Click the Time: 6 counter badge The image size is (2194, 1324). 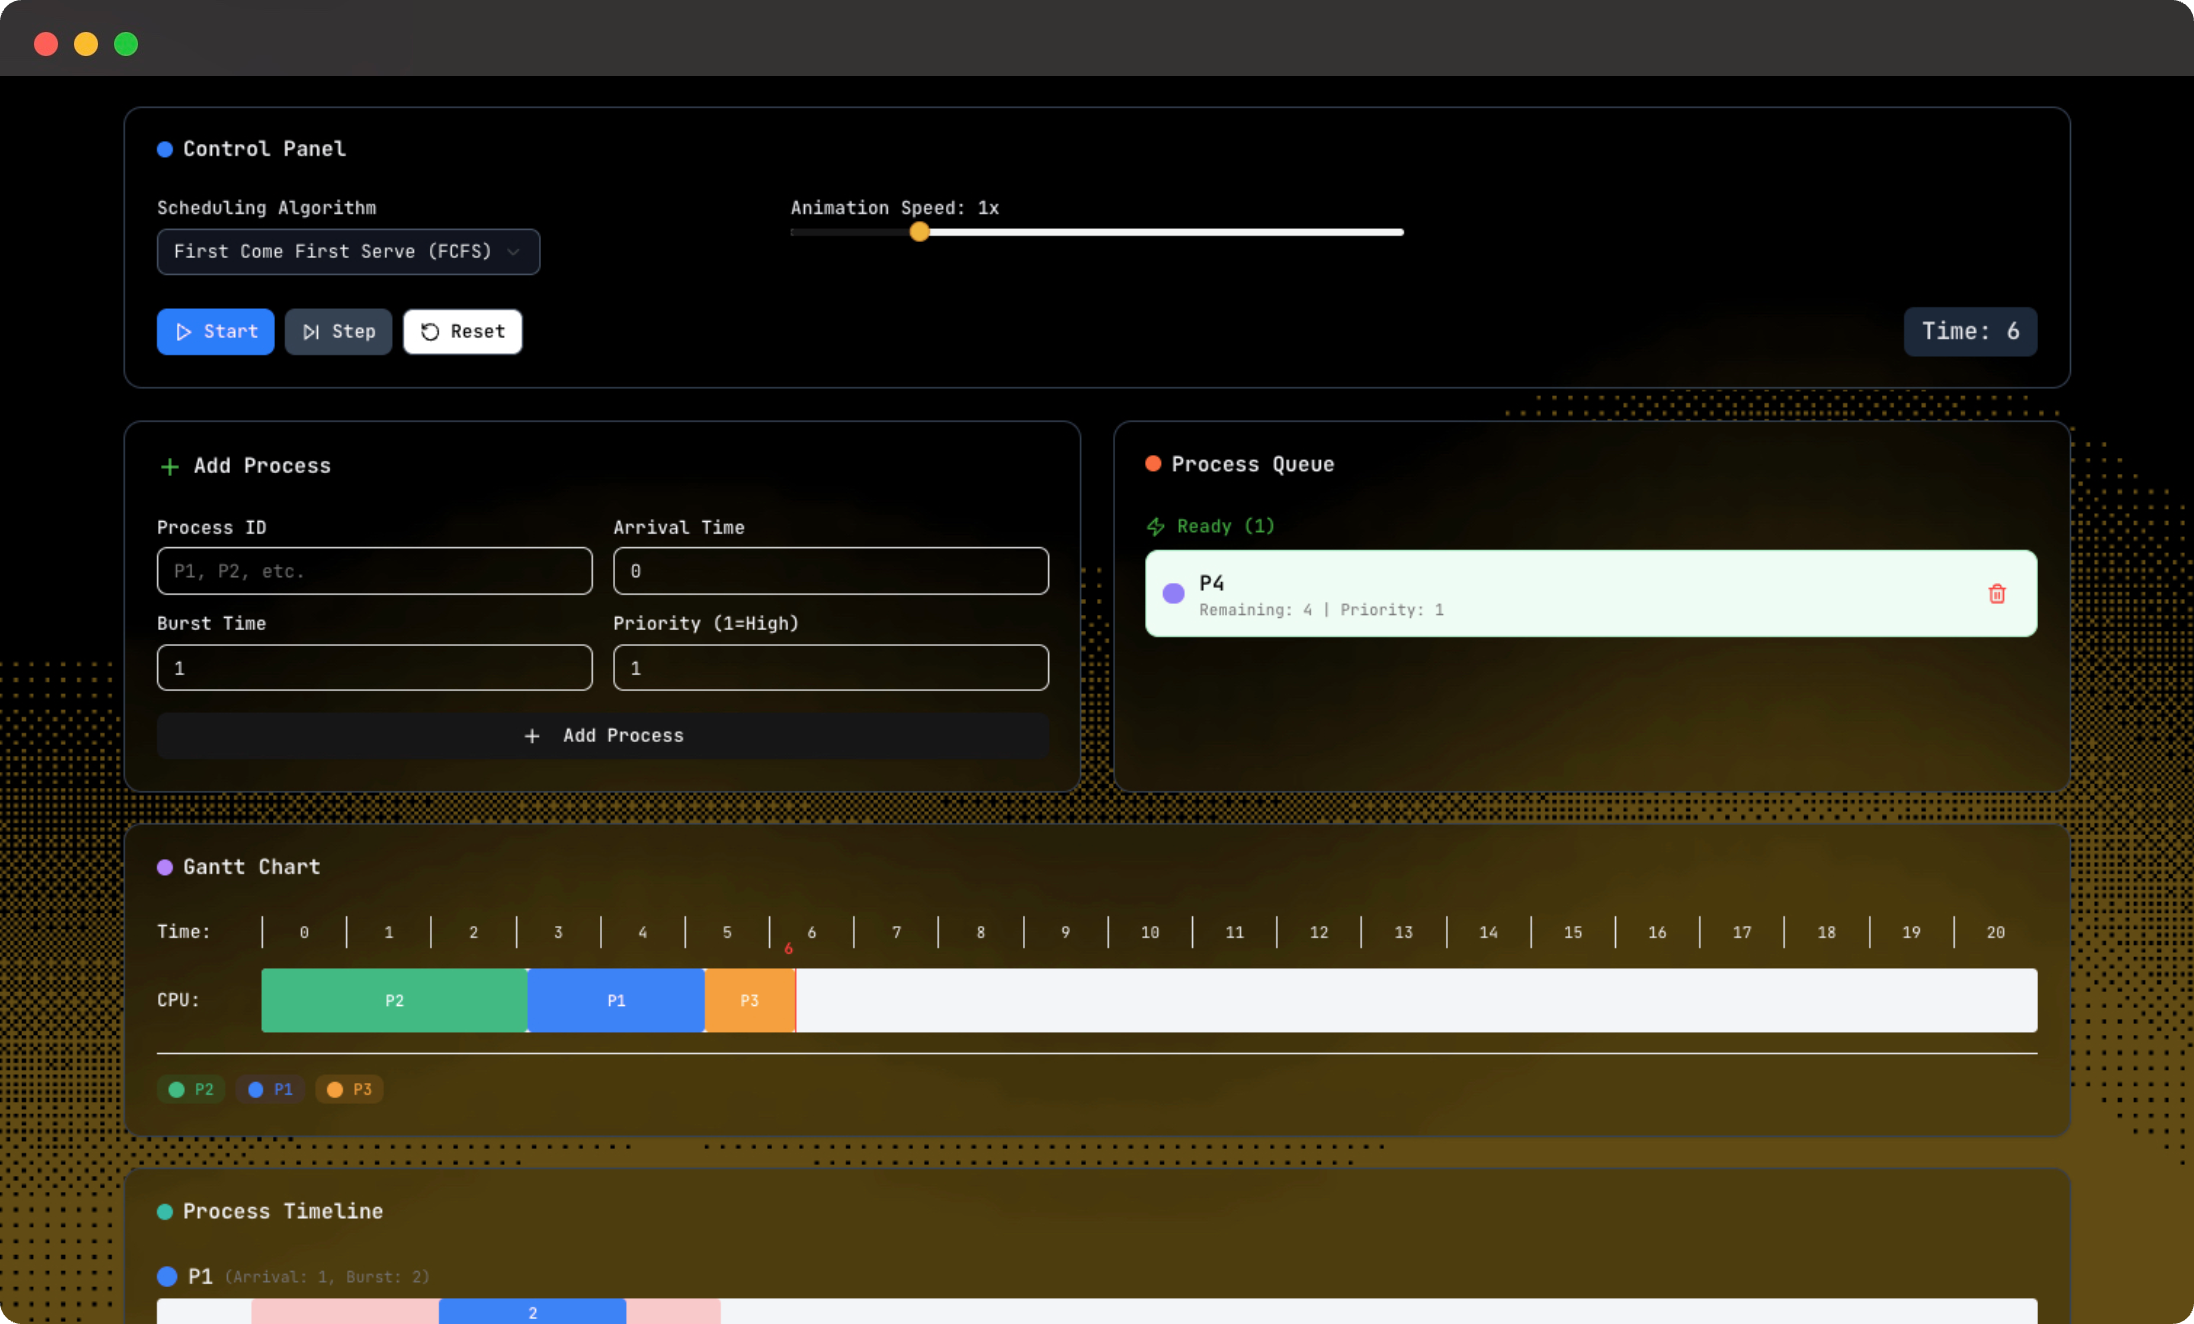pos(1969,332)
